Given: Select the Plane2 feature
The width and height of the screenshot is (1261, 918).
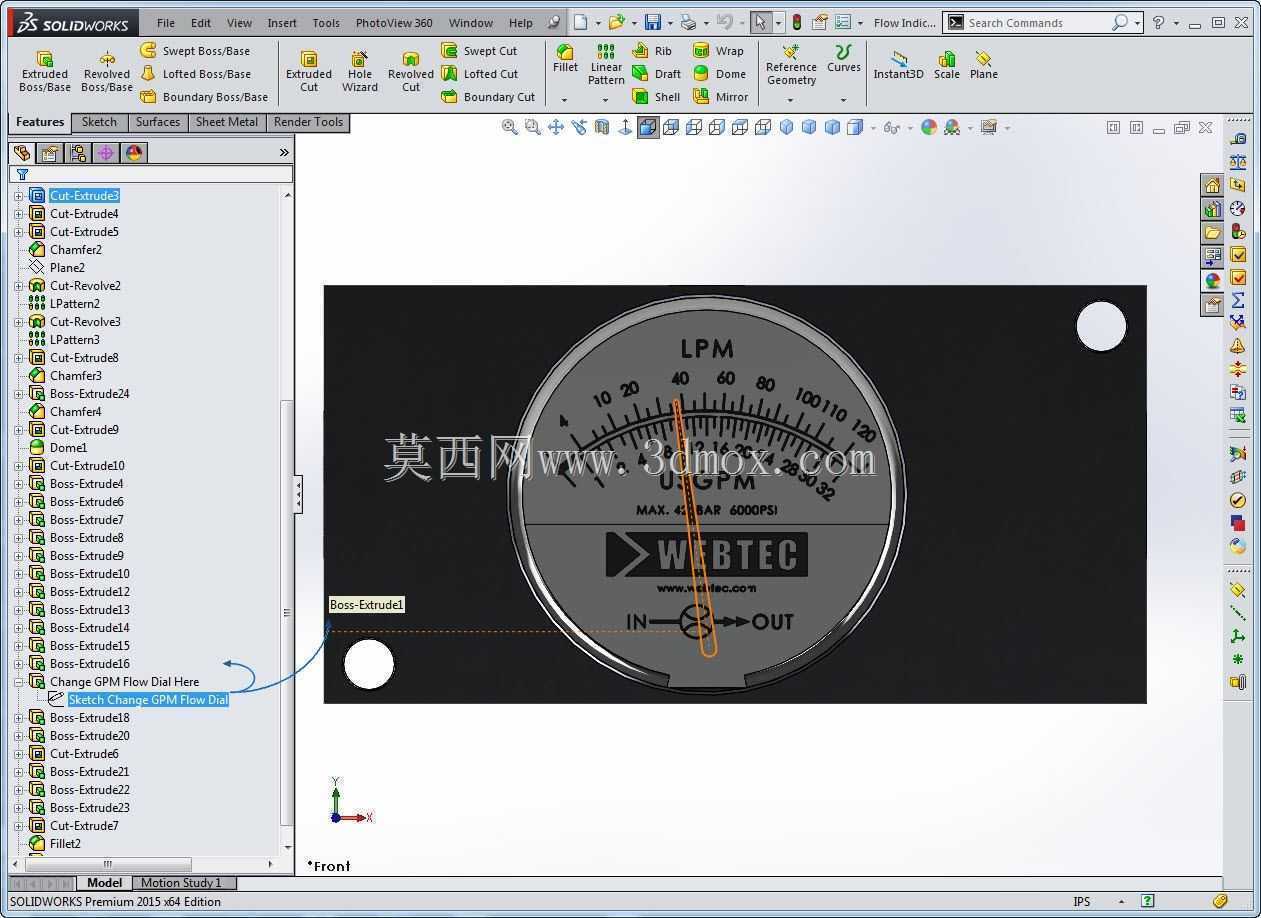Looking at the screenshot, I should (67, 268).
